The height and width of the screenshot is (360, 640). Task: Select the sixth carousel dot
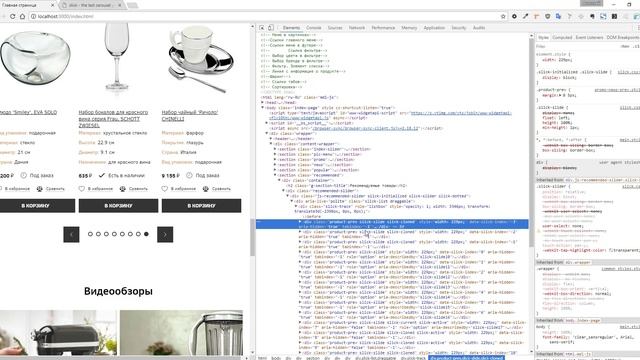(130, 234)
